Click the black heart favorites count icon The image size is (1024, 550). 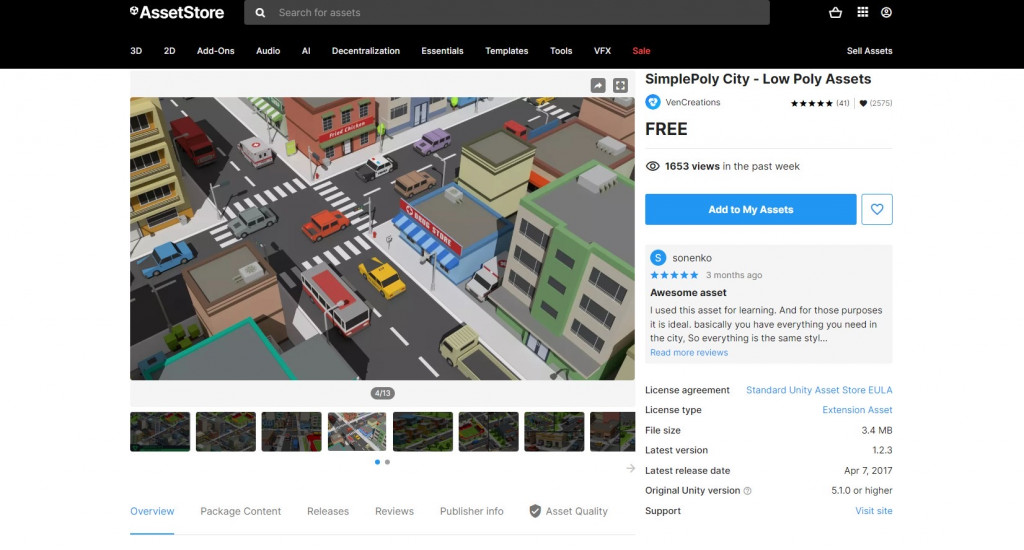[x=863, y=103]
